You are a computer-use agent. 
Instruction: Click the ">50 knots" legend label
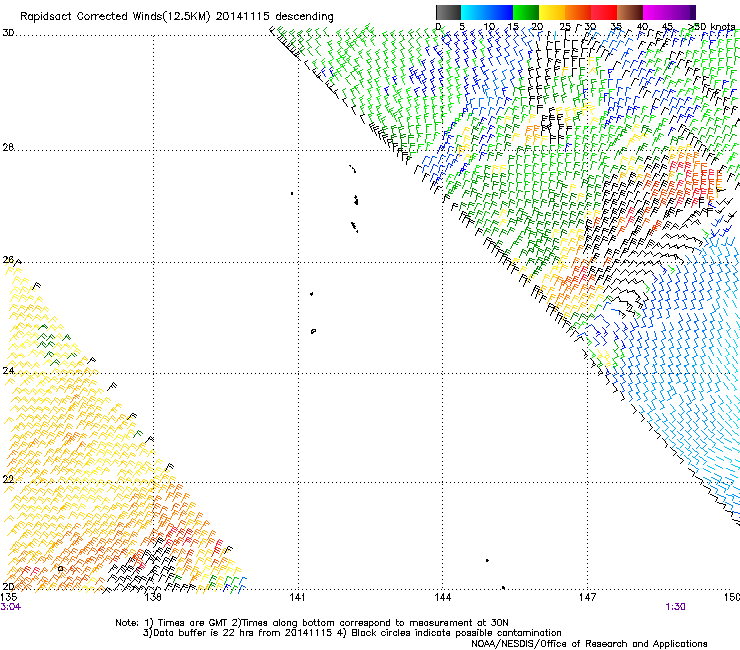pos(711,26)
